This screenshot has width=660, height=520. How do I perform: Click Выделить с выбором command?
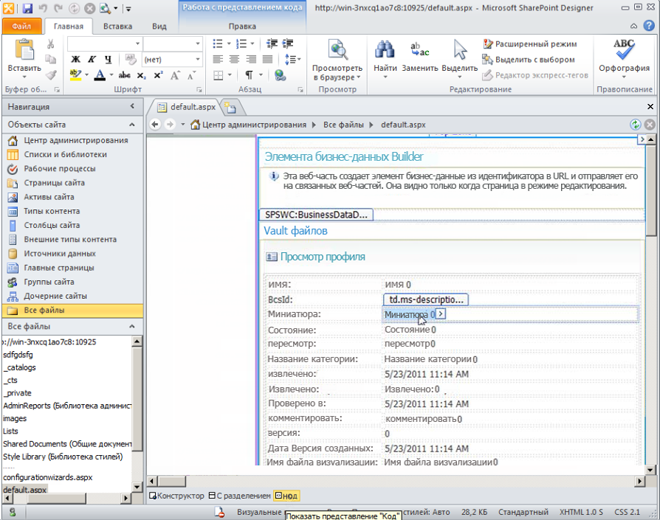point(528,59)
